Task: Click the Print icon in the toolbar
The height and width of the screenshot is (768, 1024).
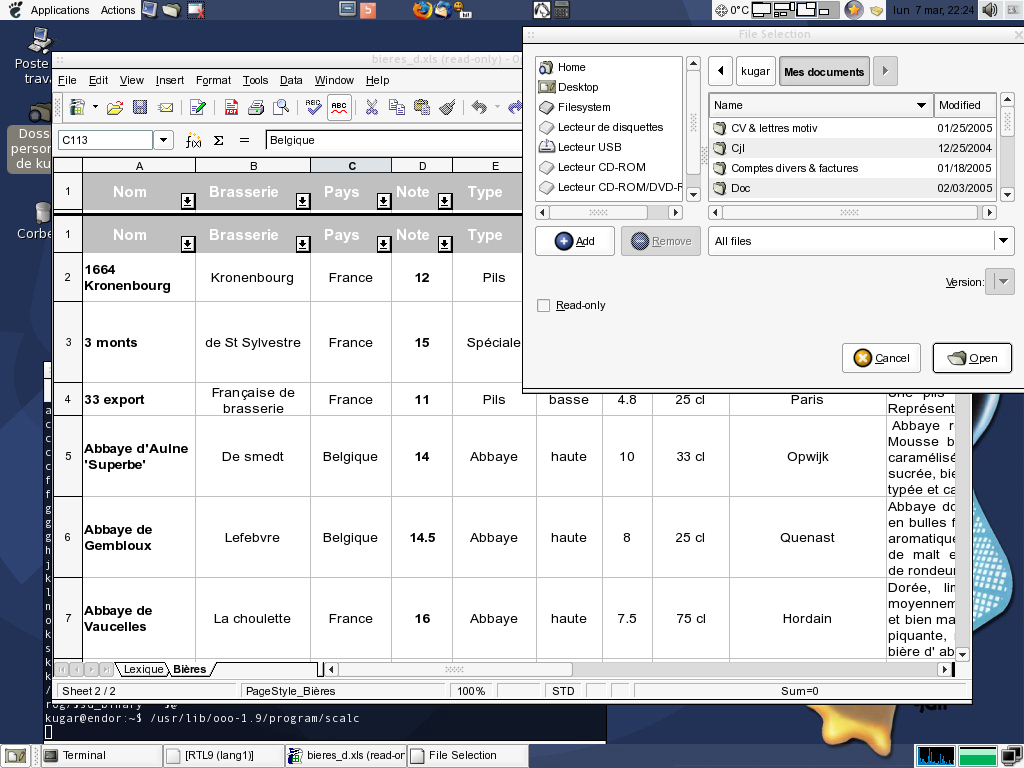Action: click(256, 108)
